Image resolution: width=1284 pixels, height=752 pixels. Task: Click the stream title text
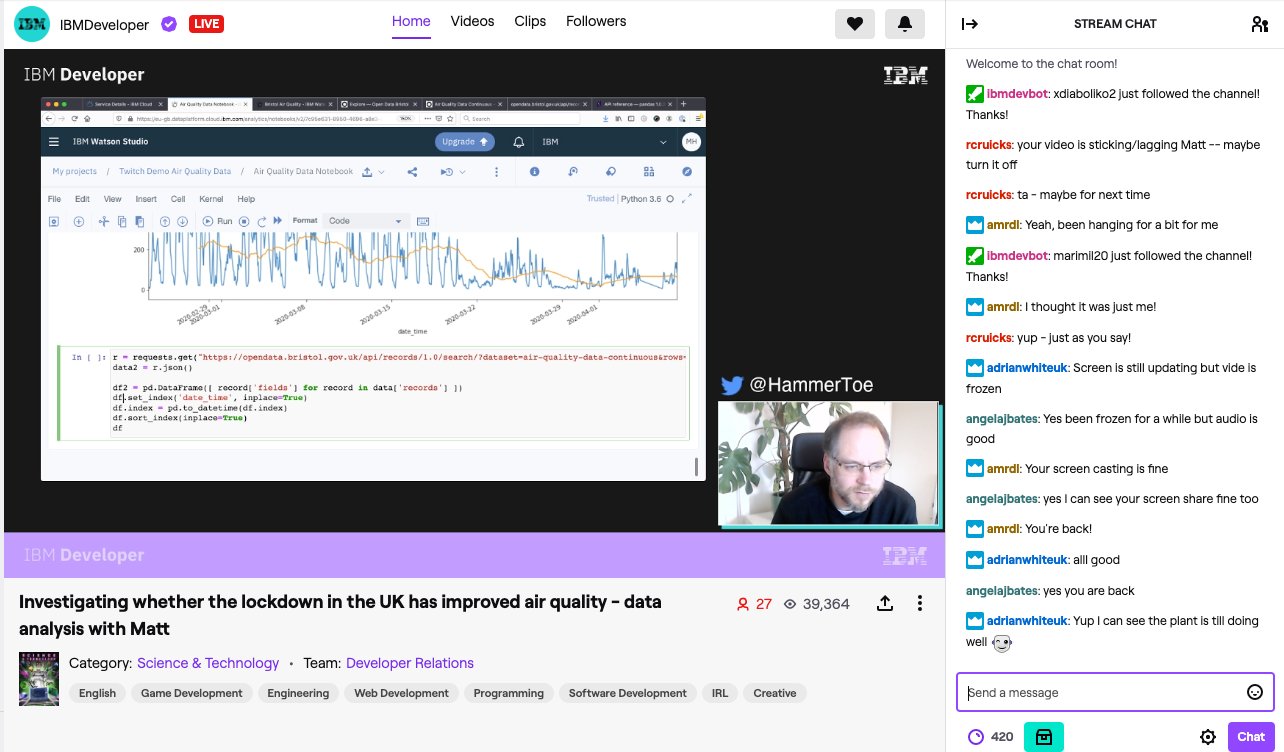click(340, 615)
